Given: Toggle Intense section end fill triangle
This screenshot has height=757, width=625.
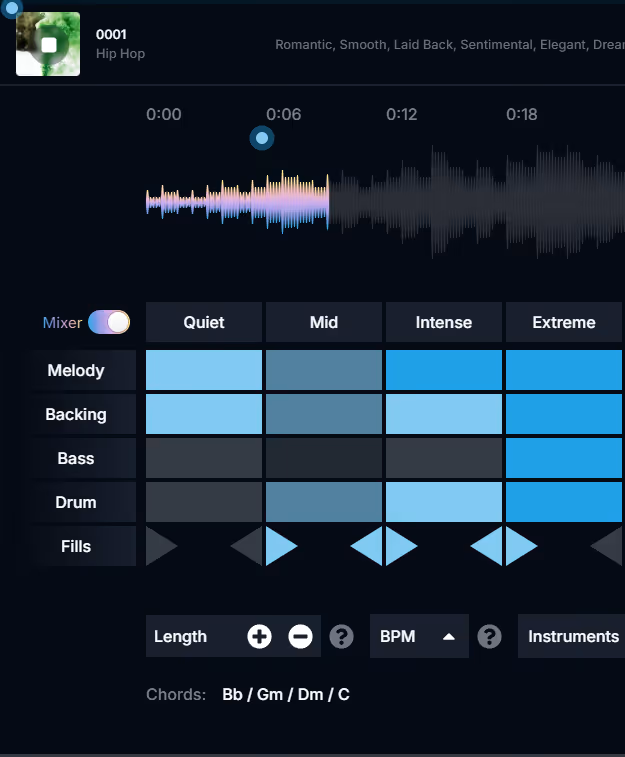Looking at the screenshot, I should (x=488, y=546).
